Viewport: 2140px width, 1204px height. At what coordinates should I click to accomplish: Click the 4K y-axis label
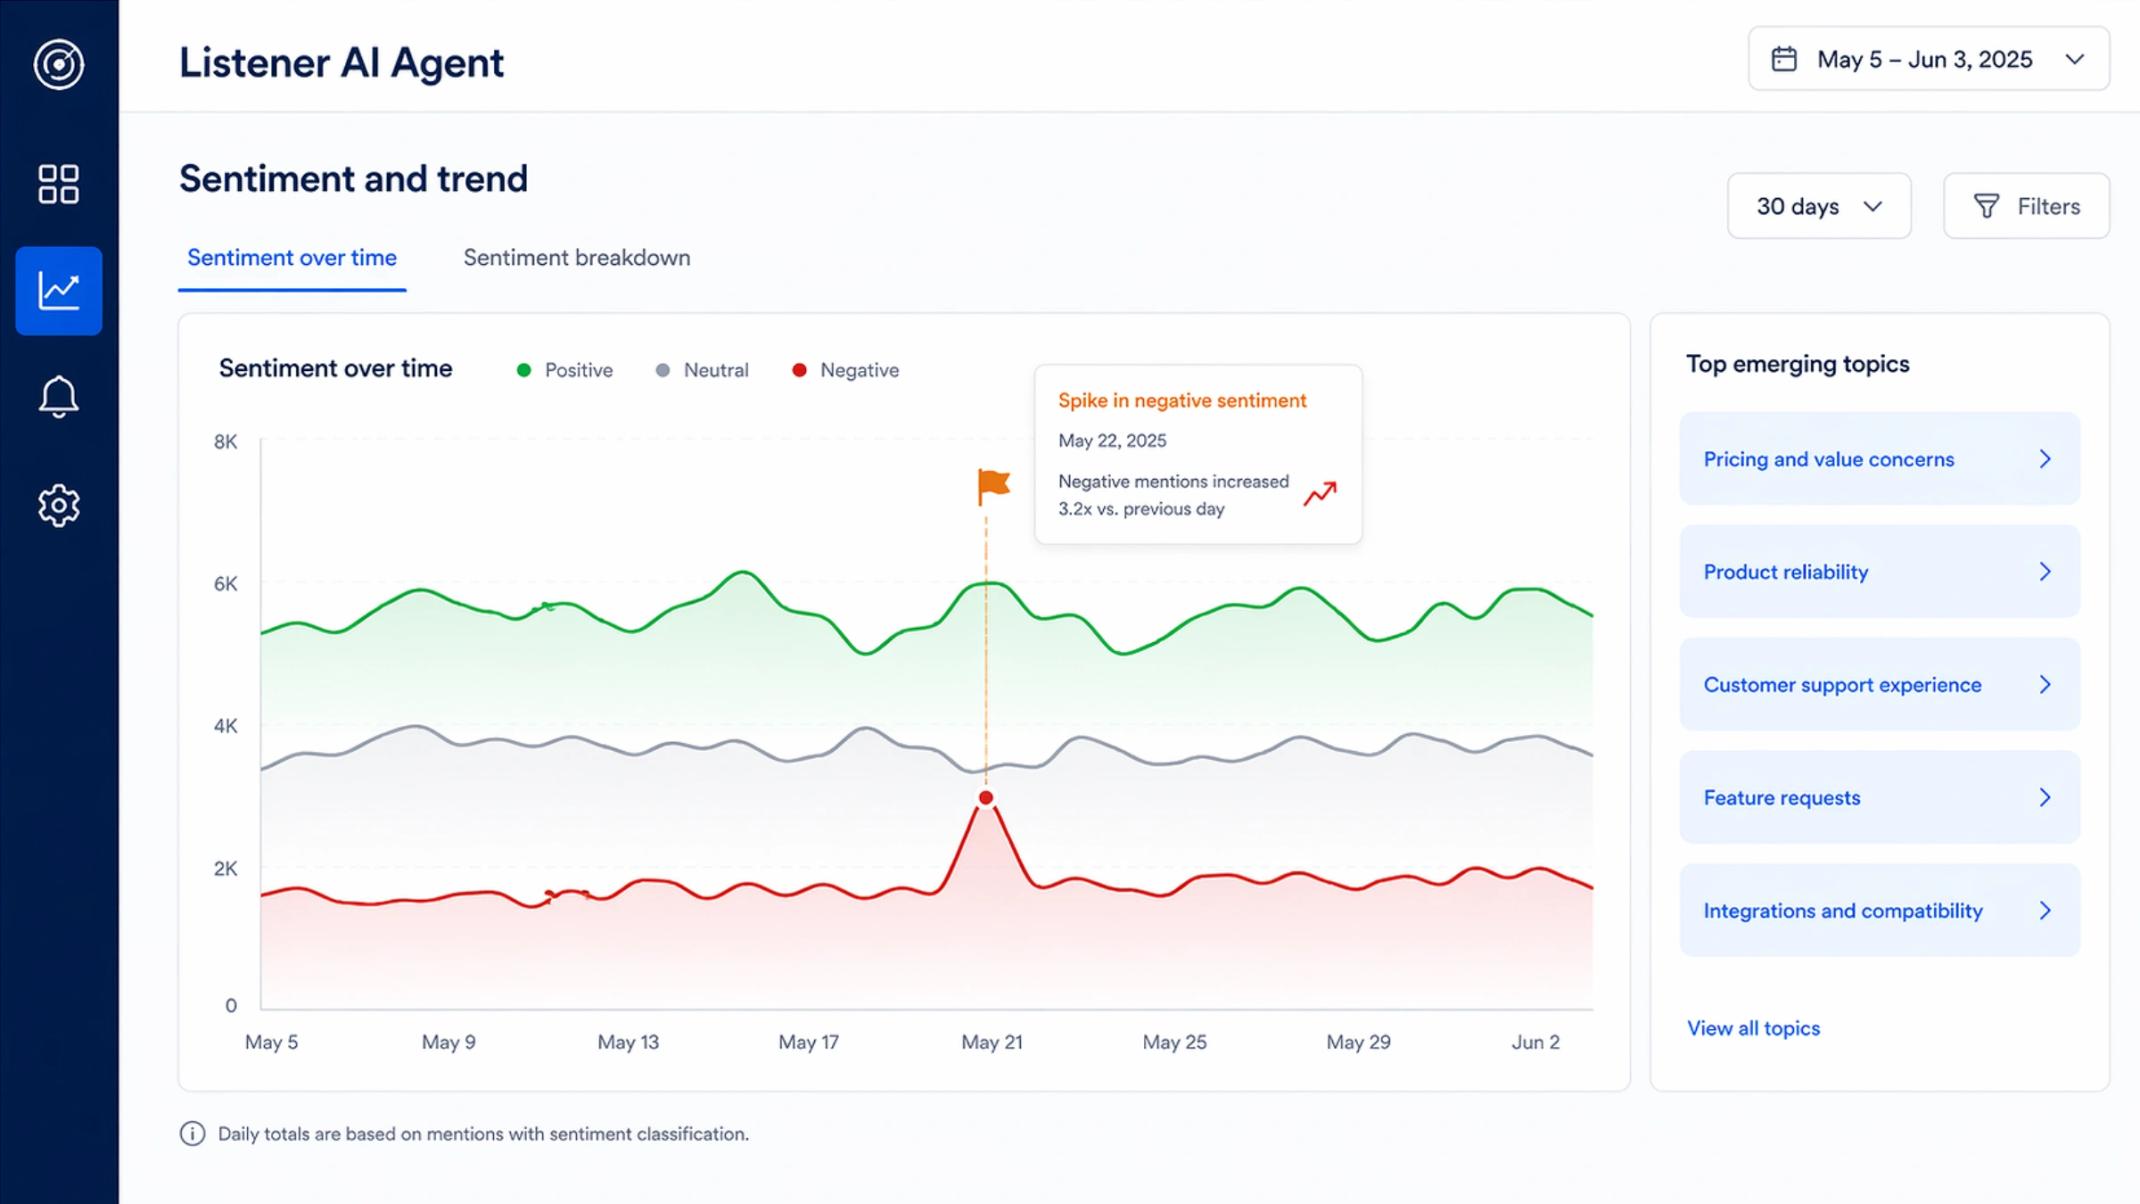click(226, 726)
